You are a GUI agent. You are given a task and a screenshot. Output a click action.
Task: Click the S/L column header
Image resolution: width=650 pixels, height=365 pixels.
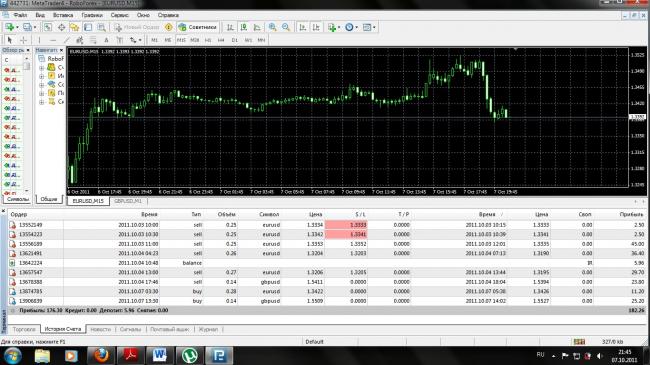click(x=360, y=214)
